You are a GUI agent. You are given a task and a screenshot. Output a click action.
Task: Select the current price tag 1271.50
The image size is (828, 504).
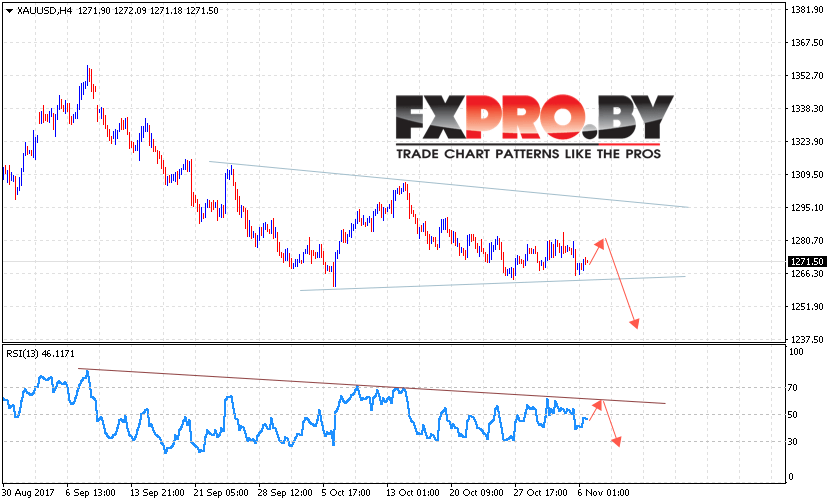pyautogui.click(x=806, y=262)
